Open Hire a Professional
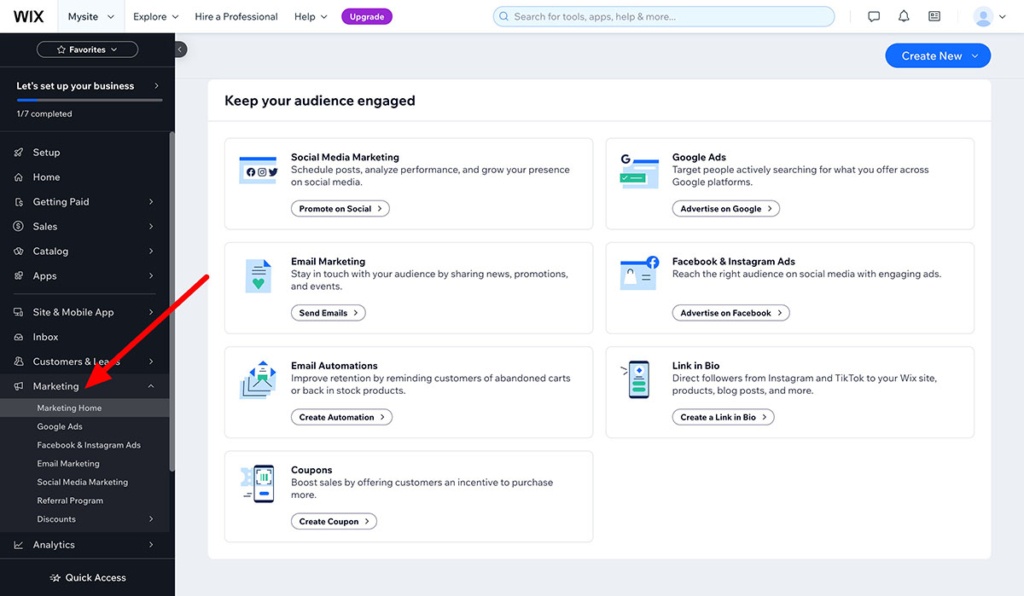The width and height of the screenshot is (1024, 596). [x=236, y=16]
